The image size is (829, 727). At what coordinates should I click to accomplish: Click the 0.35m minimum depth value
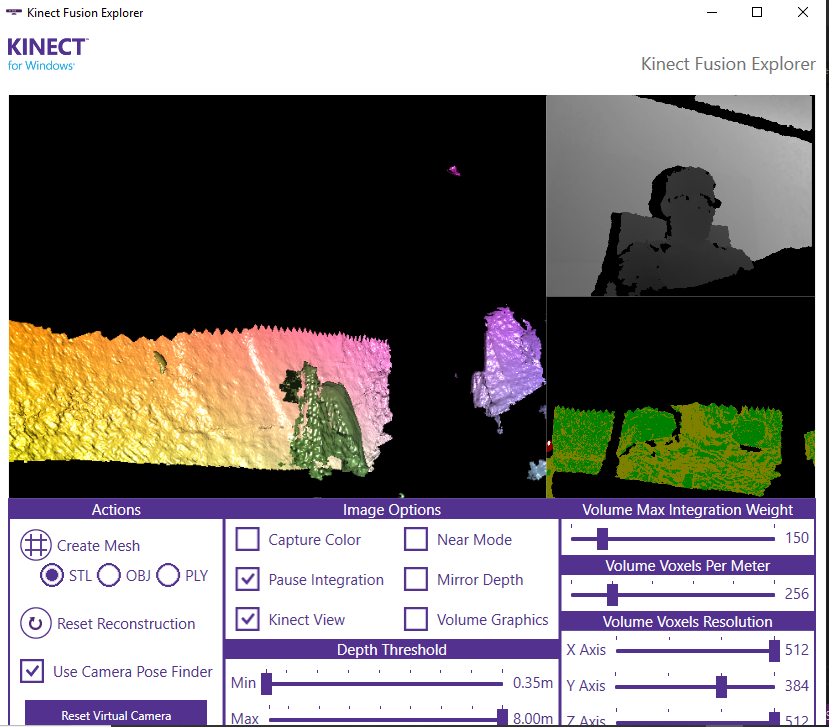pos(533,683)
